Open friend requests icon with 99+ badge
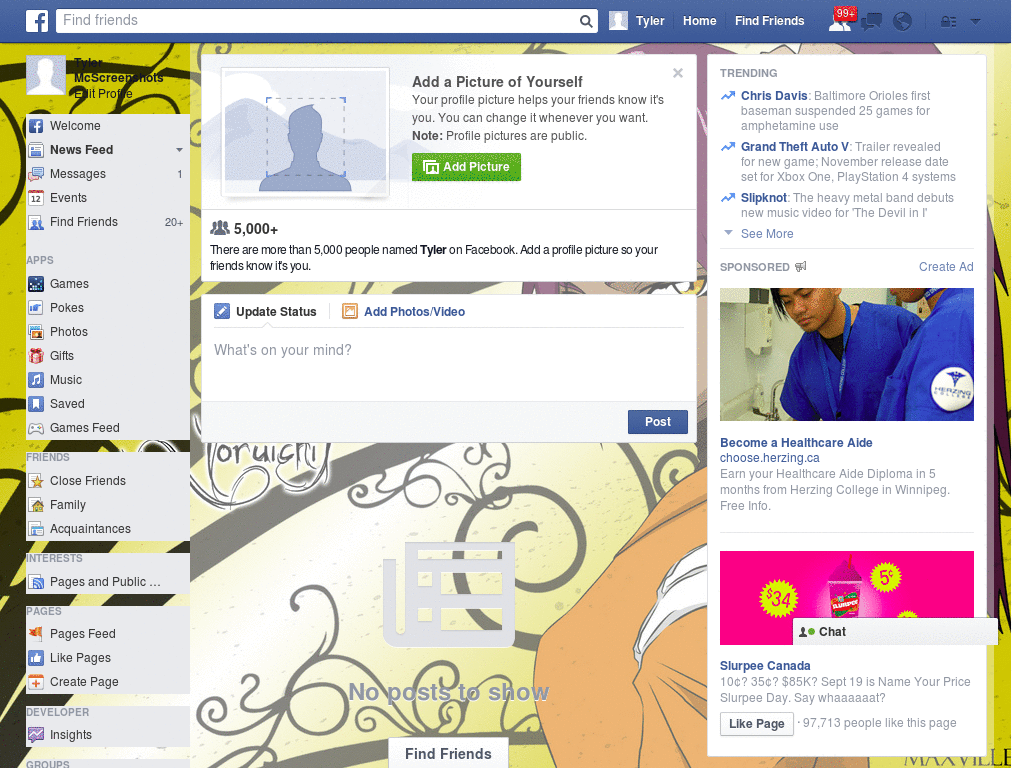Viewport: 1024px width, 768px height. pyautogui.click(x=840, y=21)
